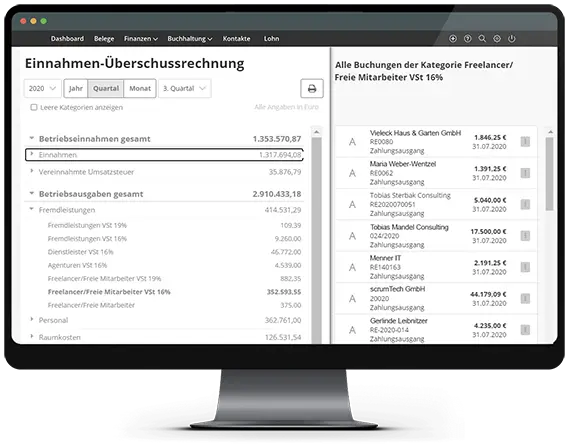
Task: Click amount 44.179,09 € of scrumTech
Action: (x=488, y=294)
